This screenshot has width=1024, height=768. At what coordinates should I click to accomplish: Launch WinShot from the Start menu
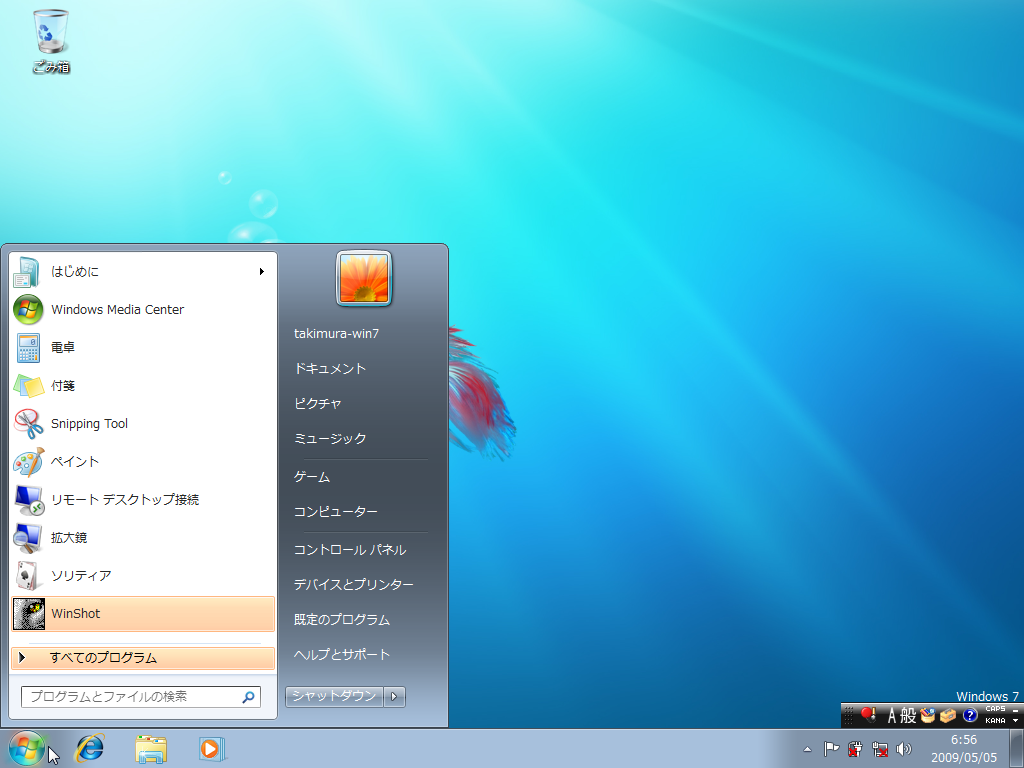[x=143, y=614]
